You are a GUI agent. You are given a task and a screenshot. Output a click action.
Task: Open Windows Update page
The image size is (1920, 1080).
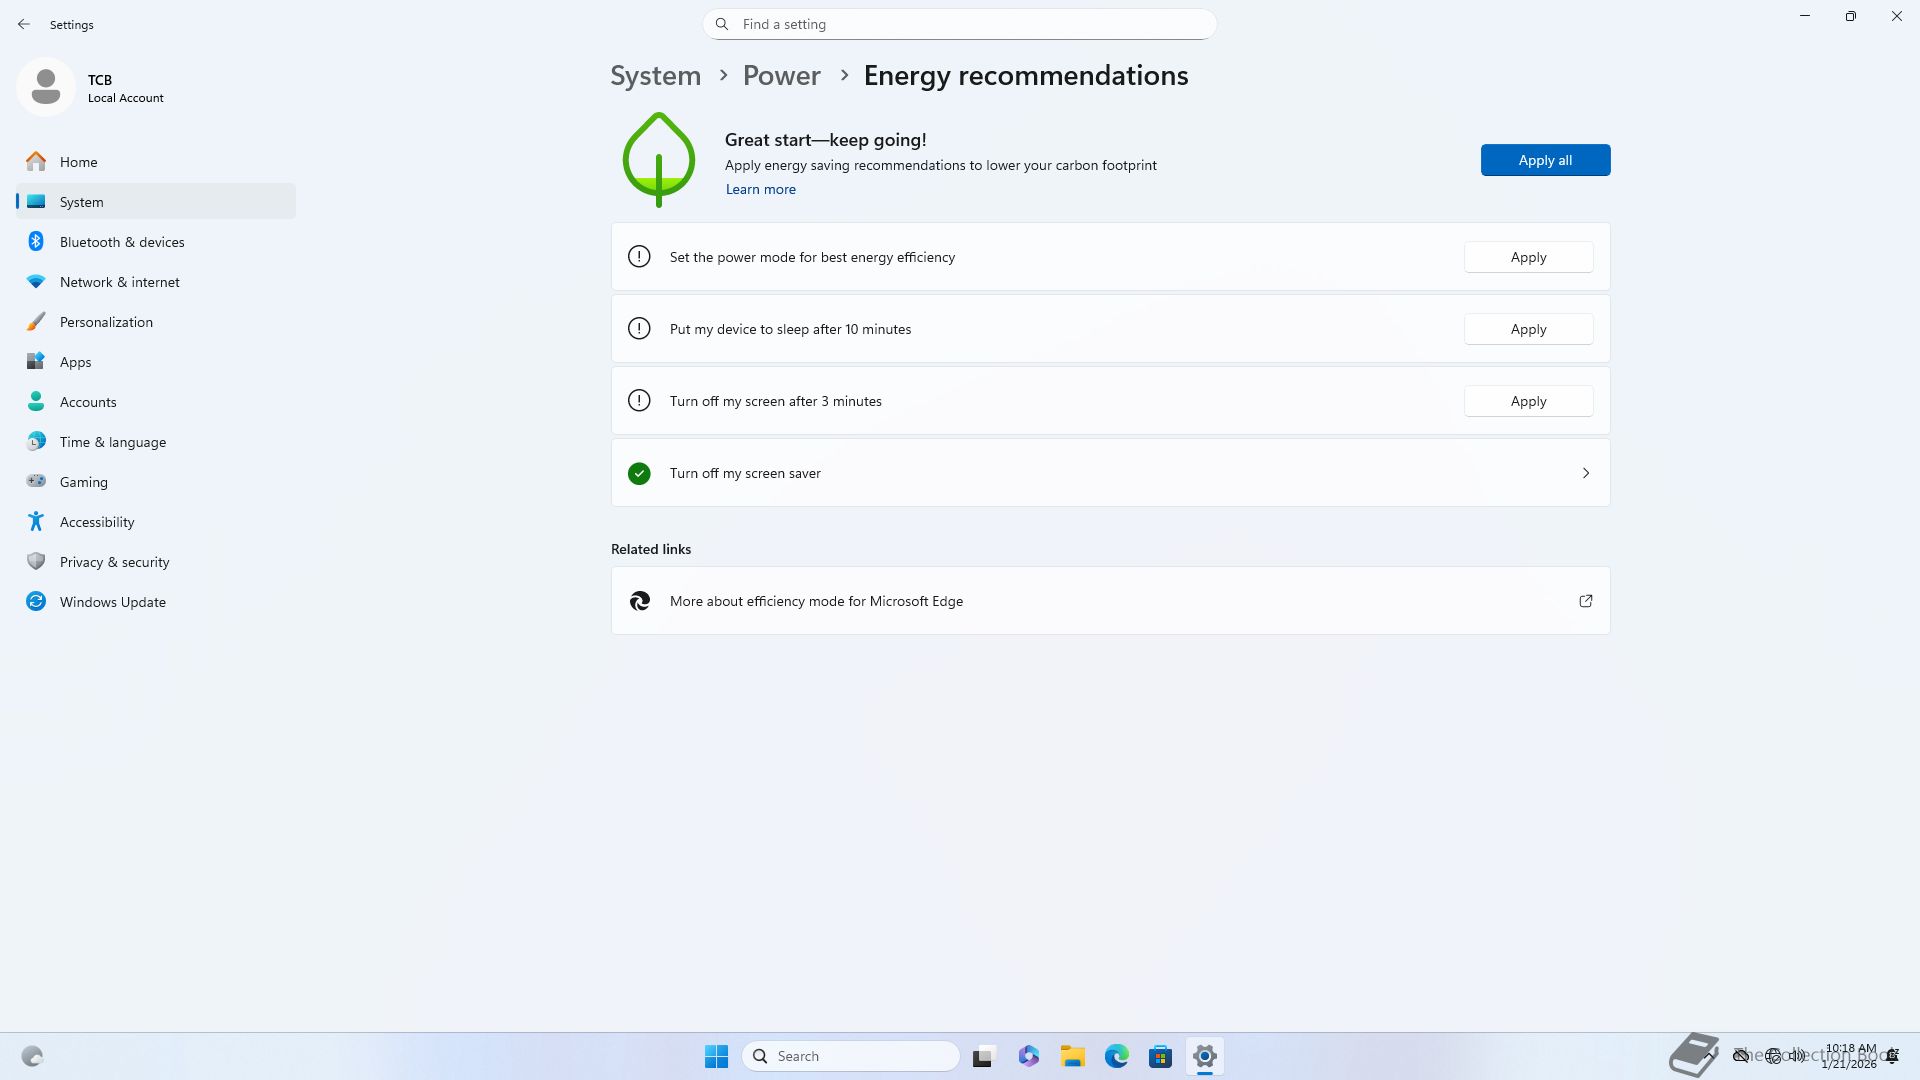pyautogui.click(x=113, y=602)
